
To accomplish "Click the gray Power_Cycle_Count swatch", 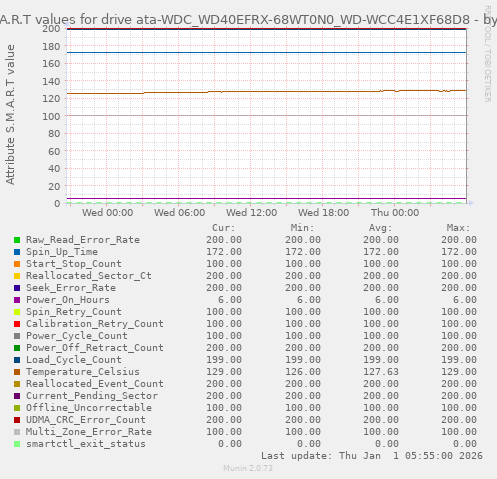I will [x=17, y=336].
